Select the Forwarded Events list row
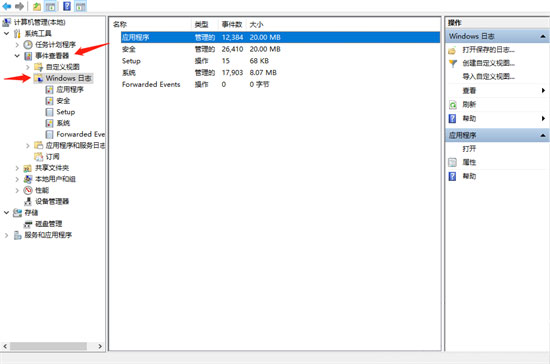The width and height of the screenshot is (550, 364). pos(280,85)
